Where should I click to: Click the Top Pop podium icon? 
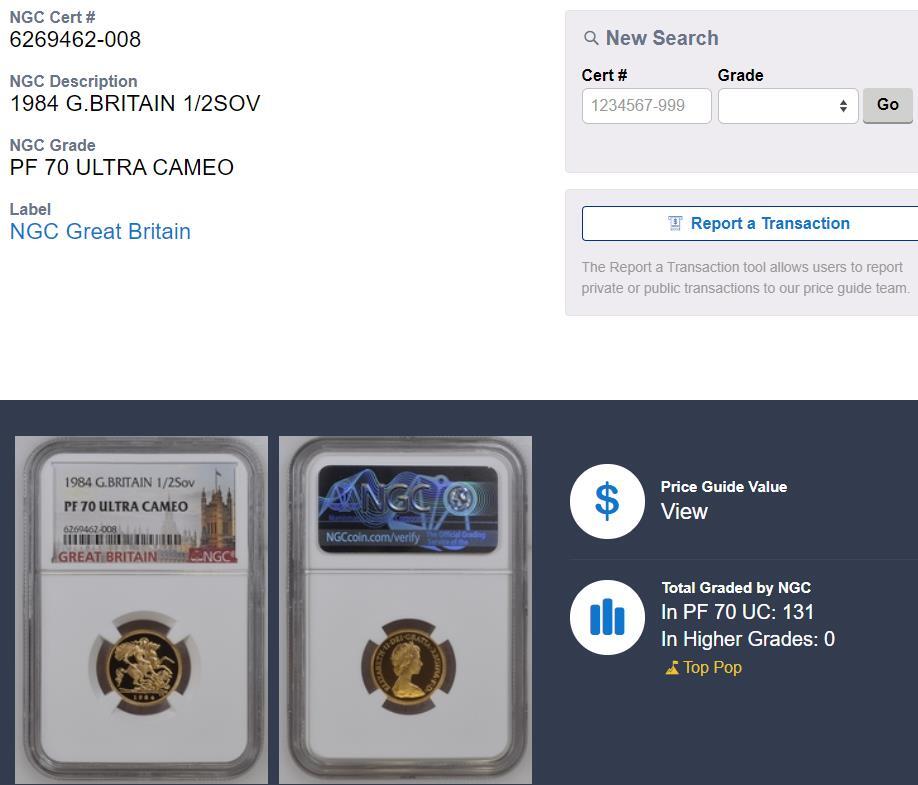672,667
